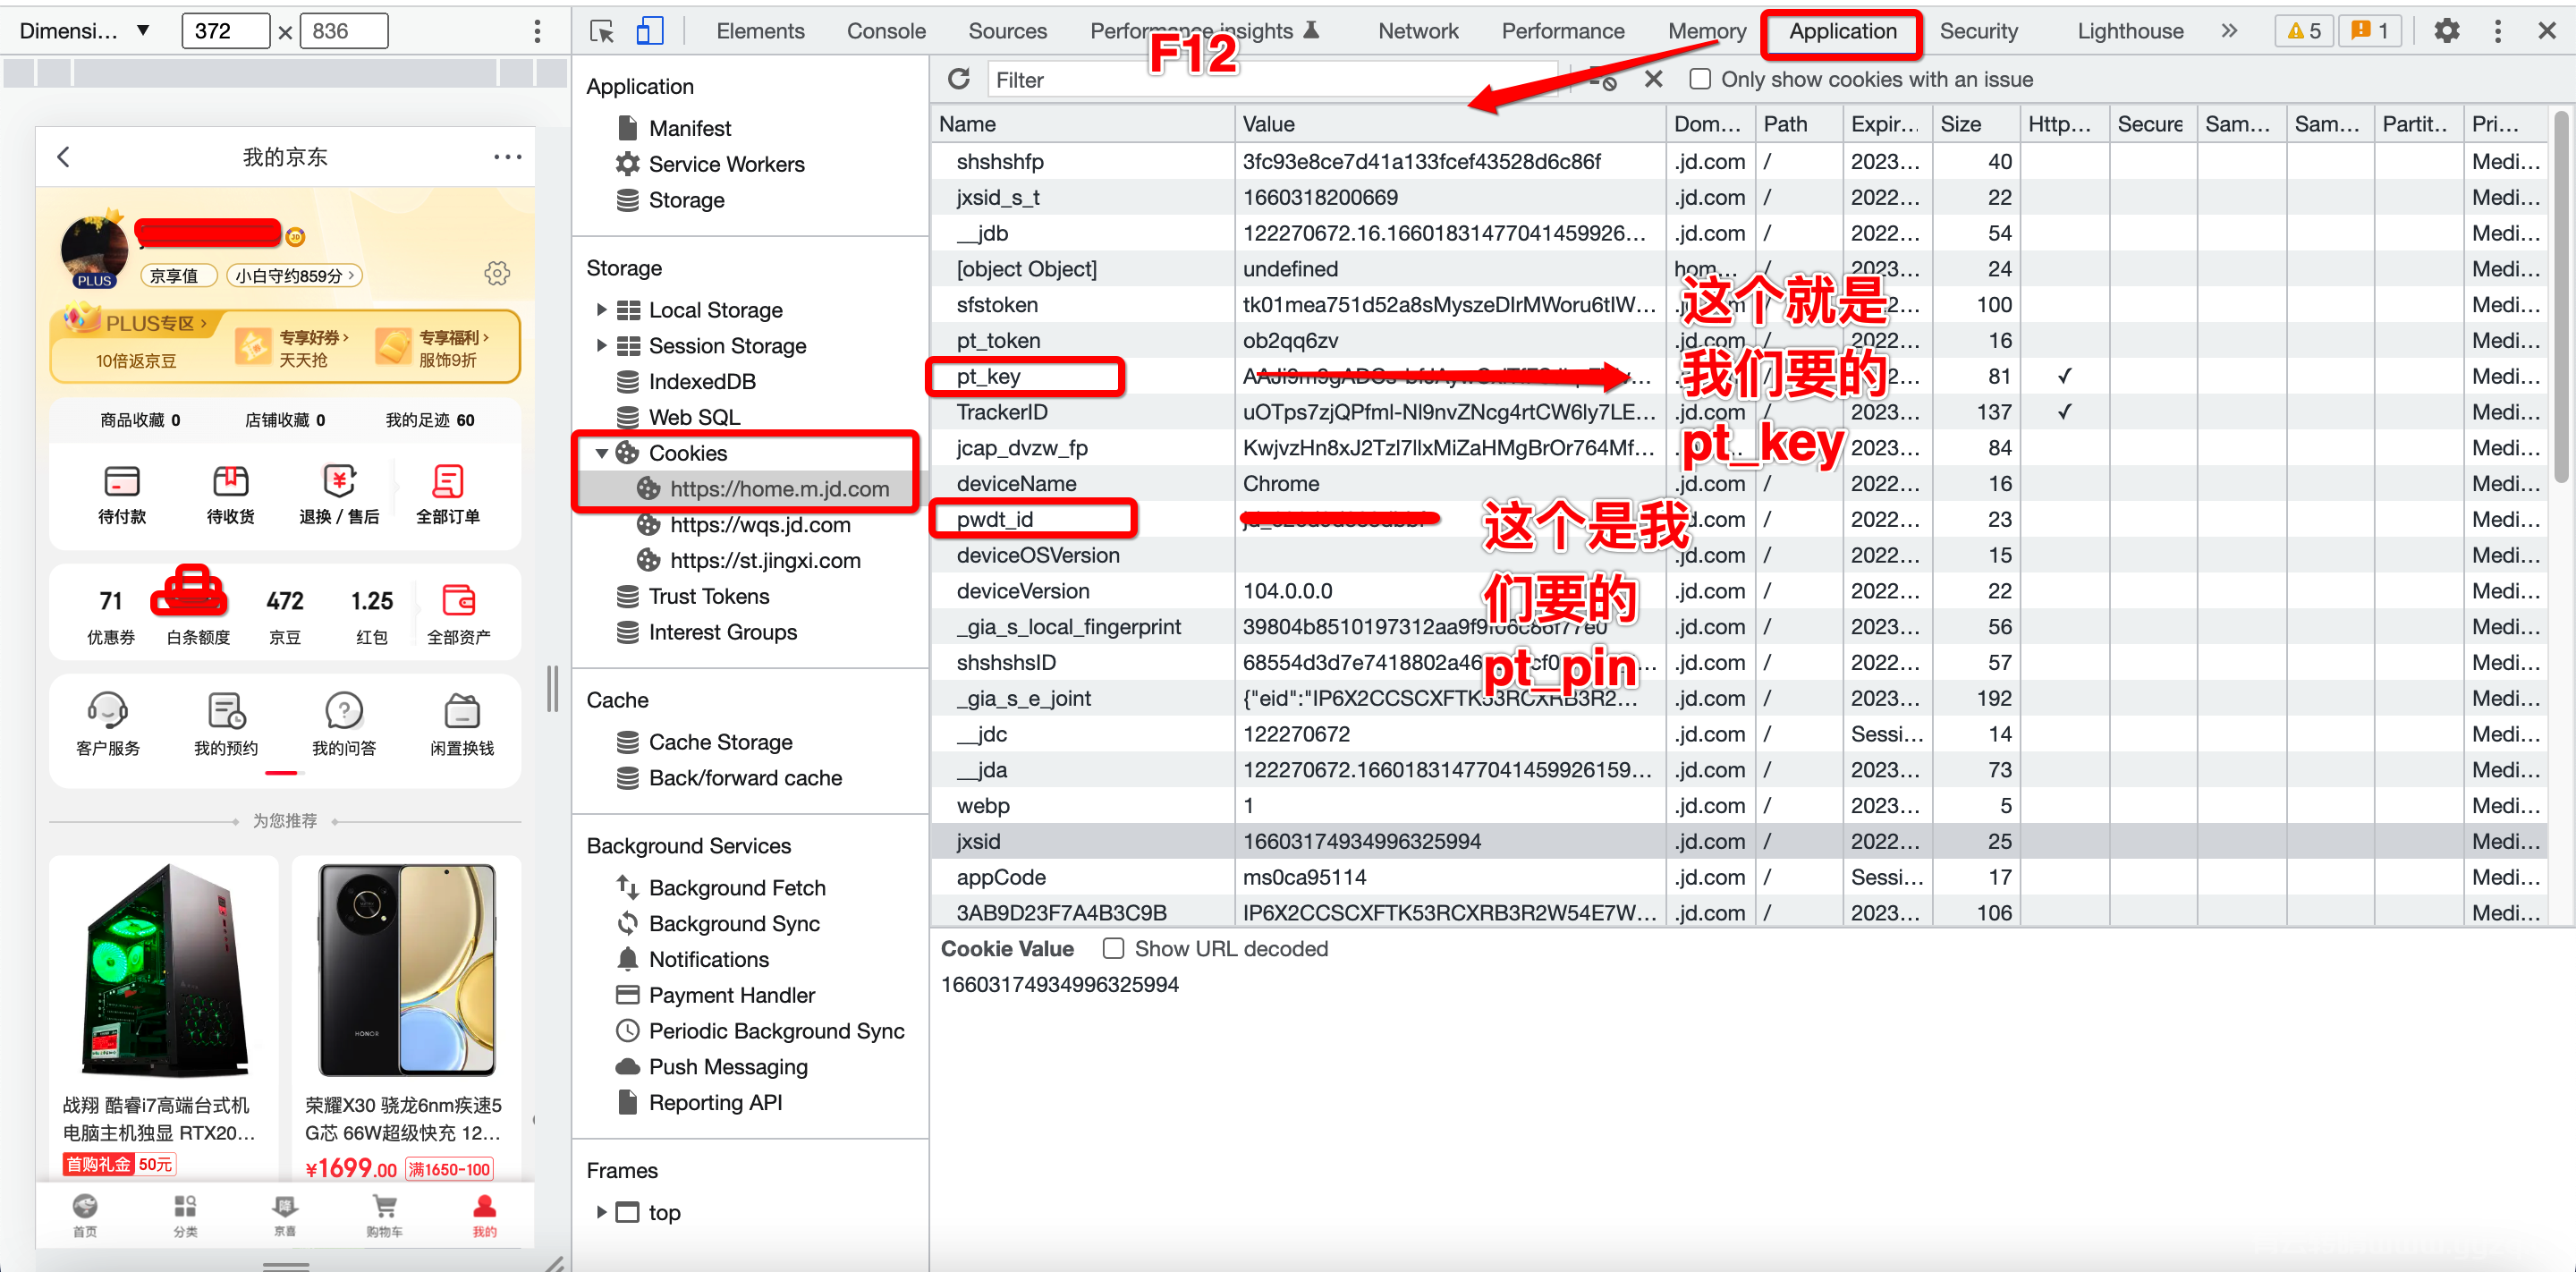Expand the top frame node
This screenshot has height=1272, width=2576.
point(601,1212)
